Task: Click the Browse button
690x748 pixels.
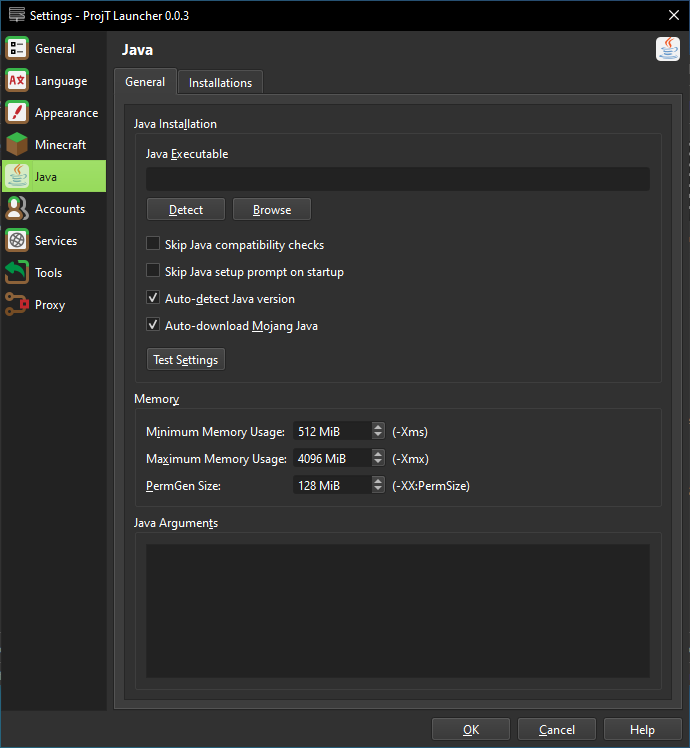Action: coord(272,209)
